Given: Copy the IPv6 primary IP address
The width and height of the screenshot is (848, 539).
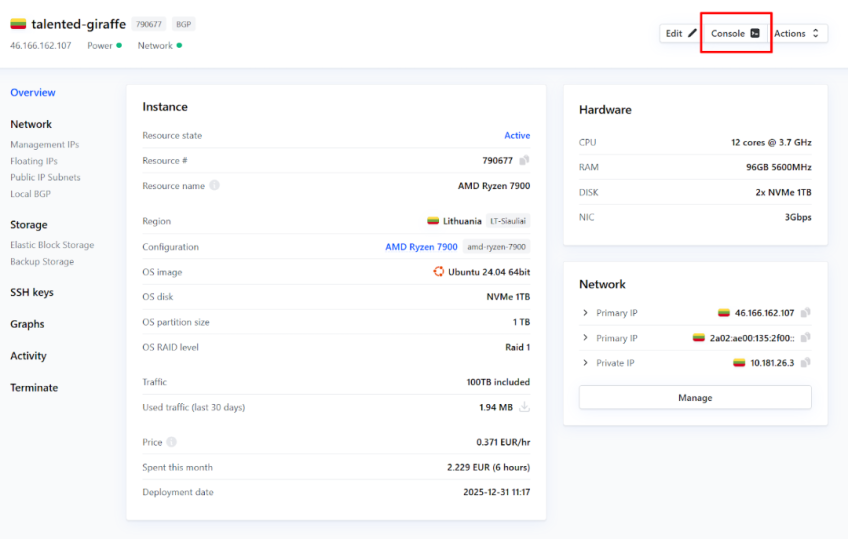Looking at the screenshot, I should point(806,338).
